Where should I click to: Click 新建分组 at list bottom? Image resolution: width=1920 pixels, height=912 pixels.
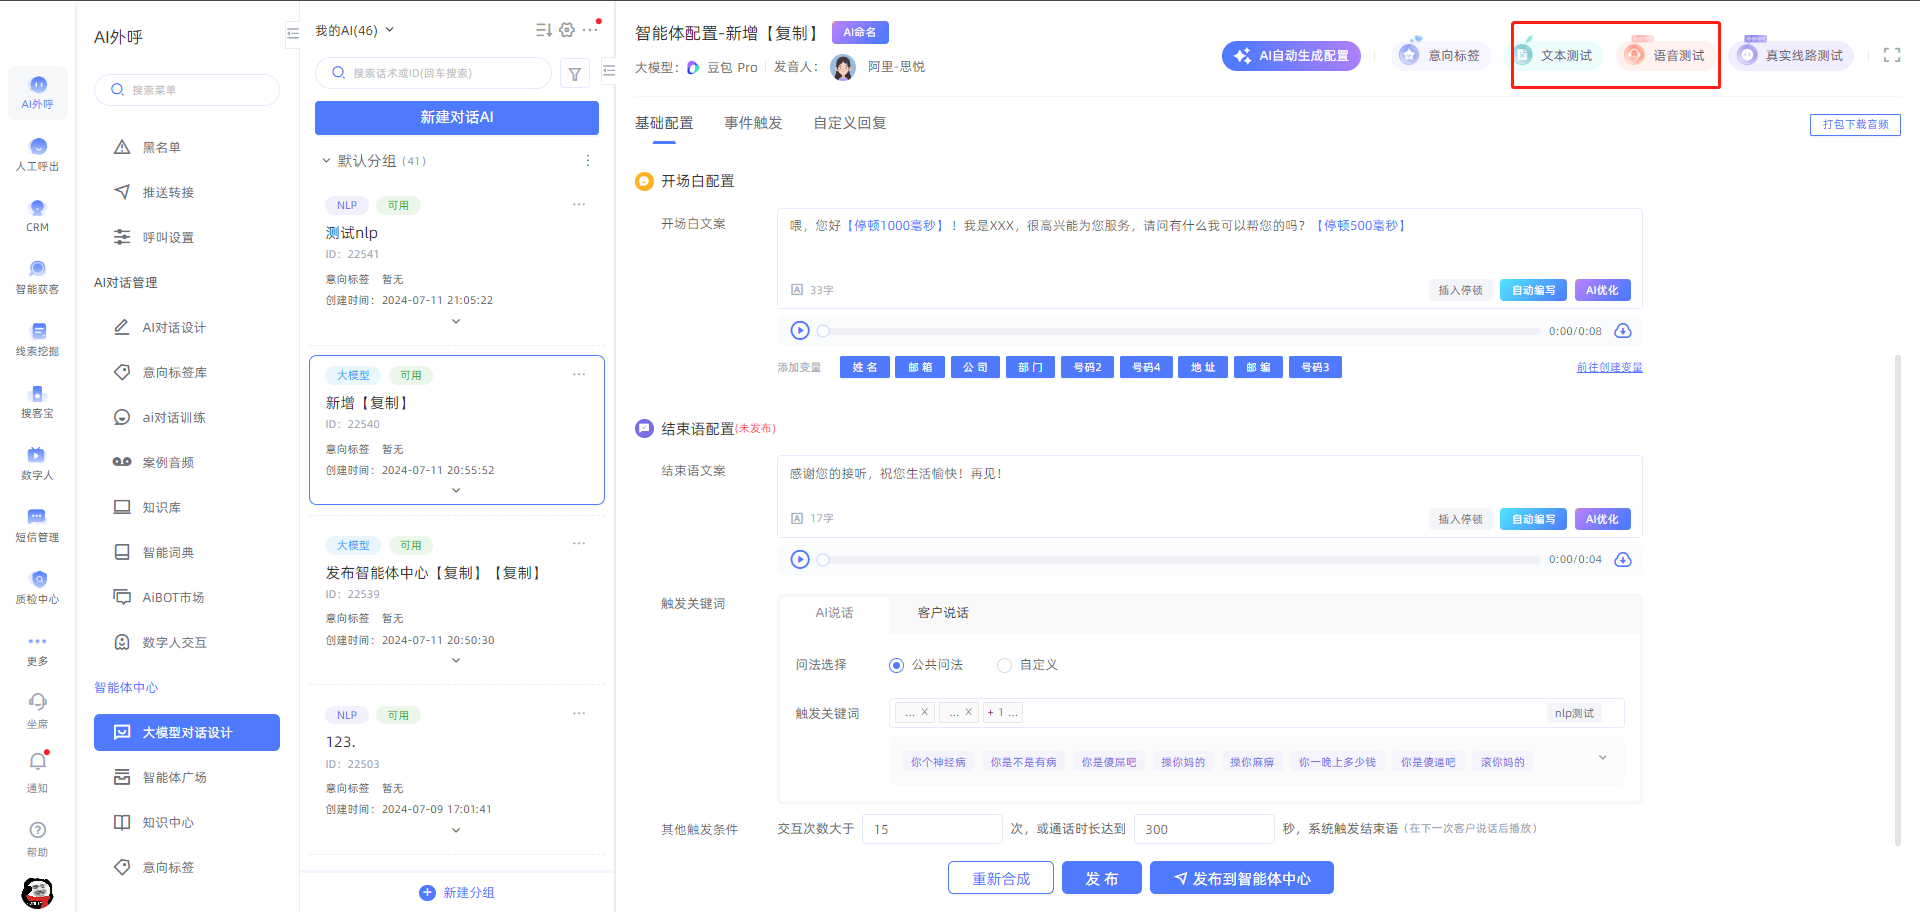click(457, 892)
